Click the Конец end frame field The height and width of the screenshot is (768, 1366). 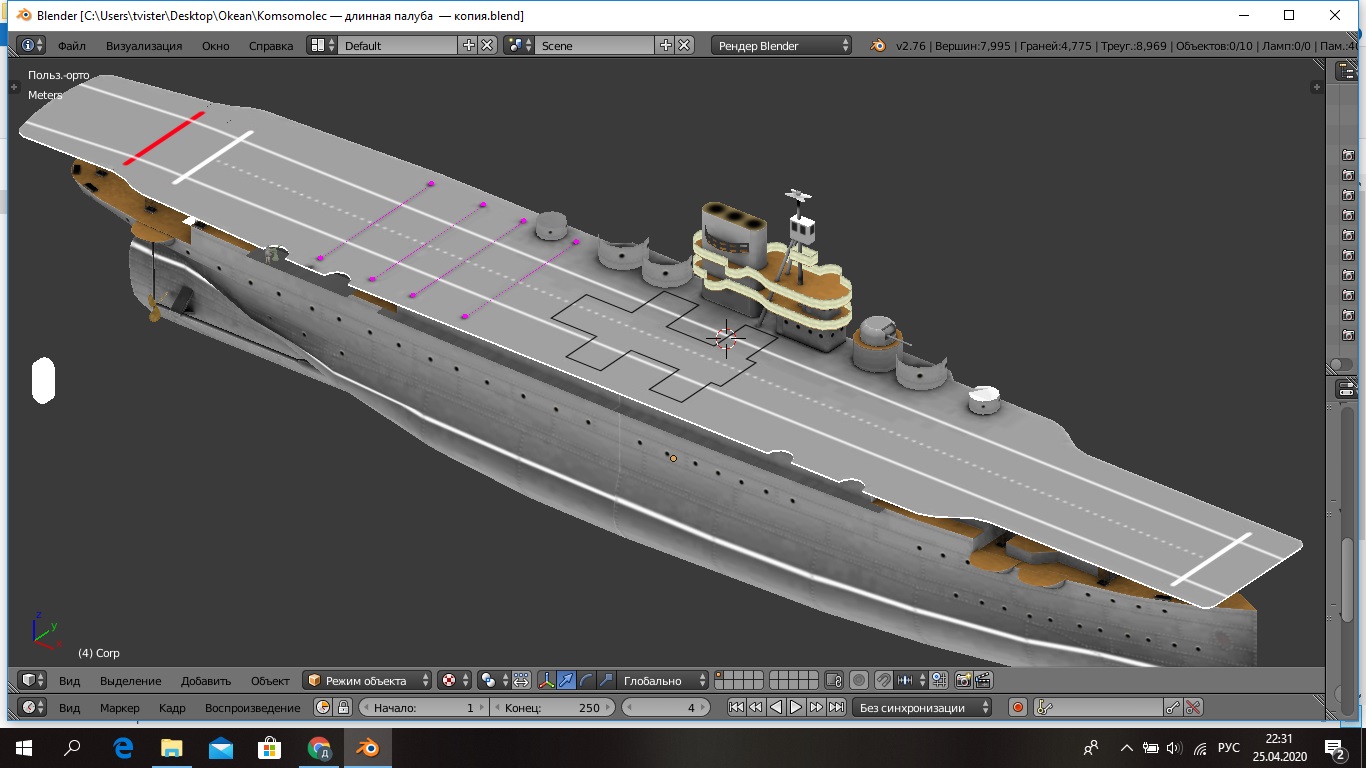click(552, 707)
